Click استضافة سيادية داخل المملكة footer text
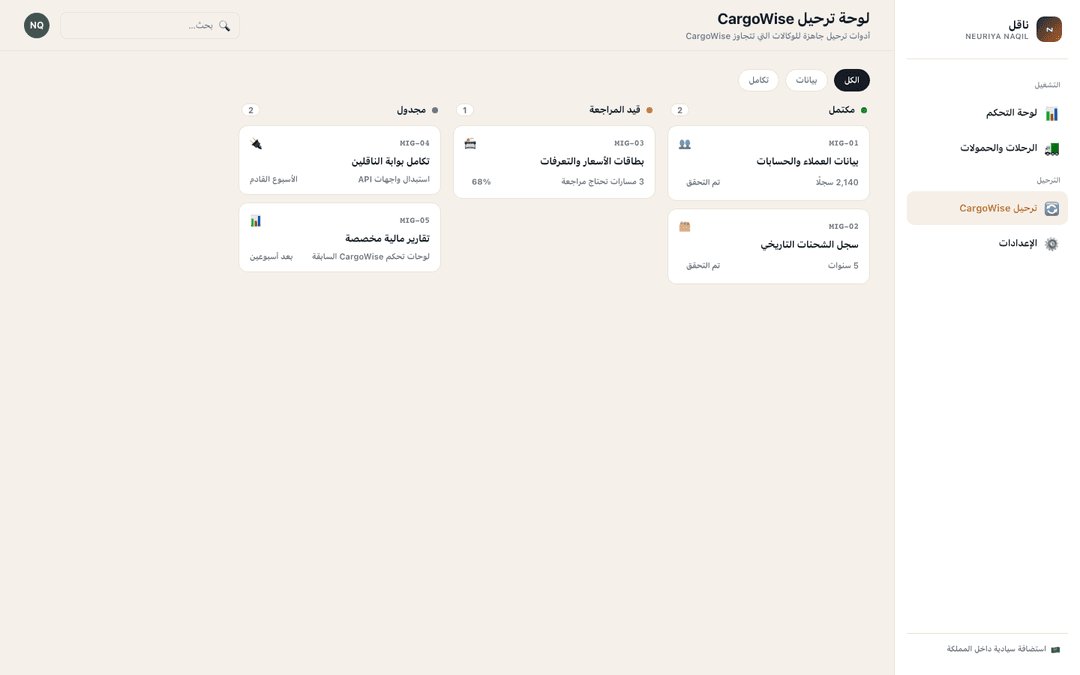Screen dimensions: 1080x675 [x=996, y=650]
